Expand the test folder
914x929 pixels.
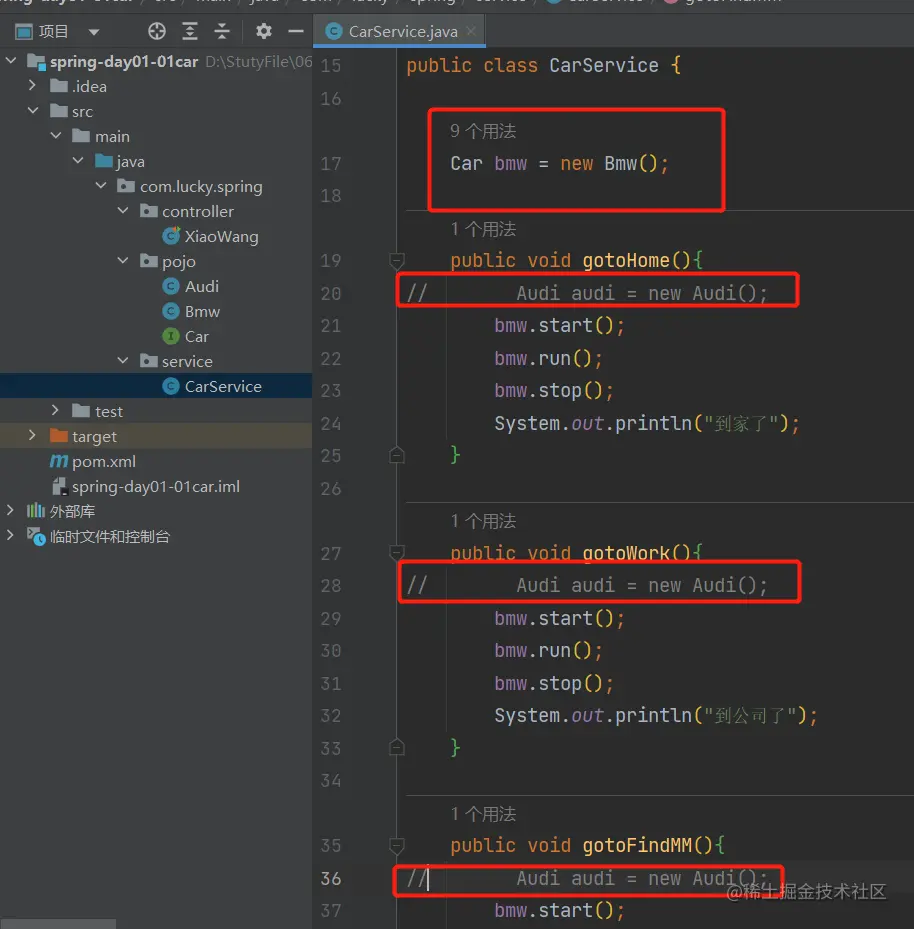point(55,410)
